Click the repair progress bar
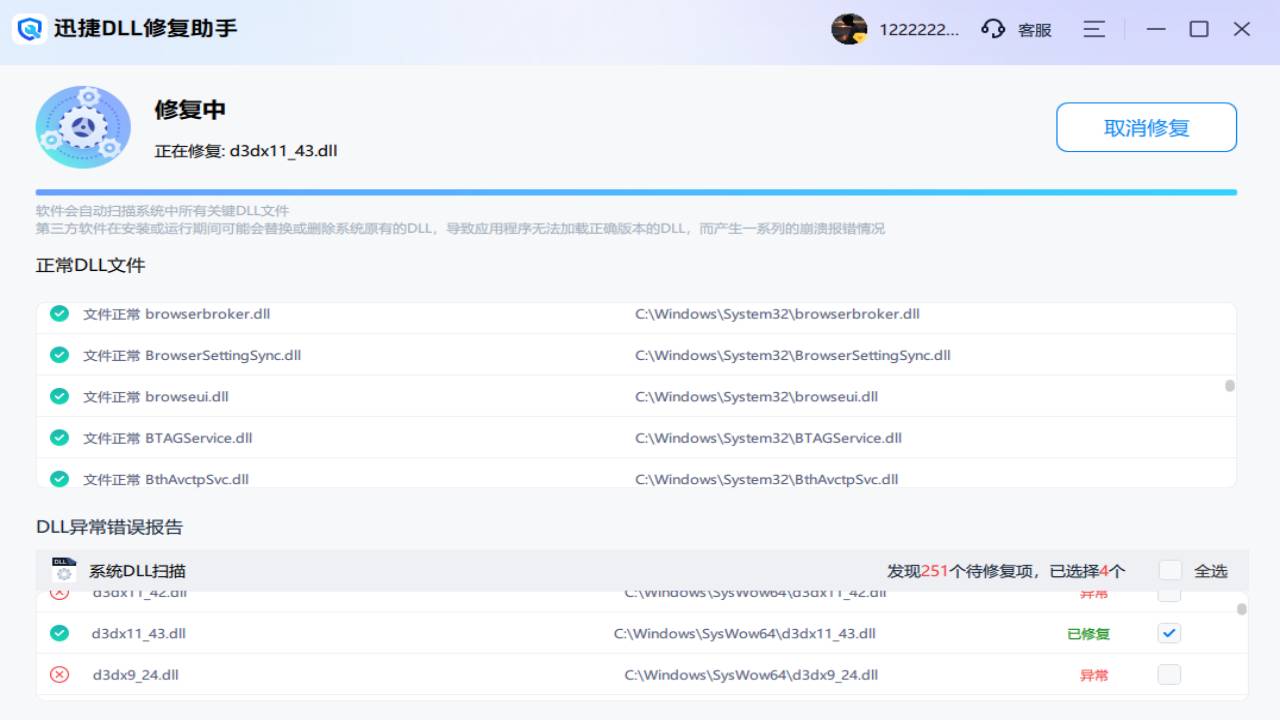 [636, 192]
